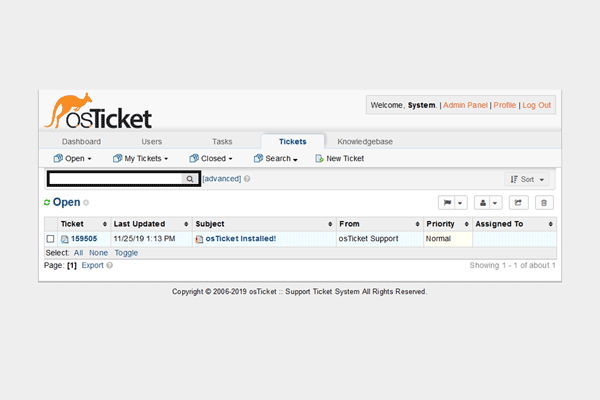Click the green refresh icon beside Open
The height and width of the screenshot is (400, 600).
pos(47,203)
